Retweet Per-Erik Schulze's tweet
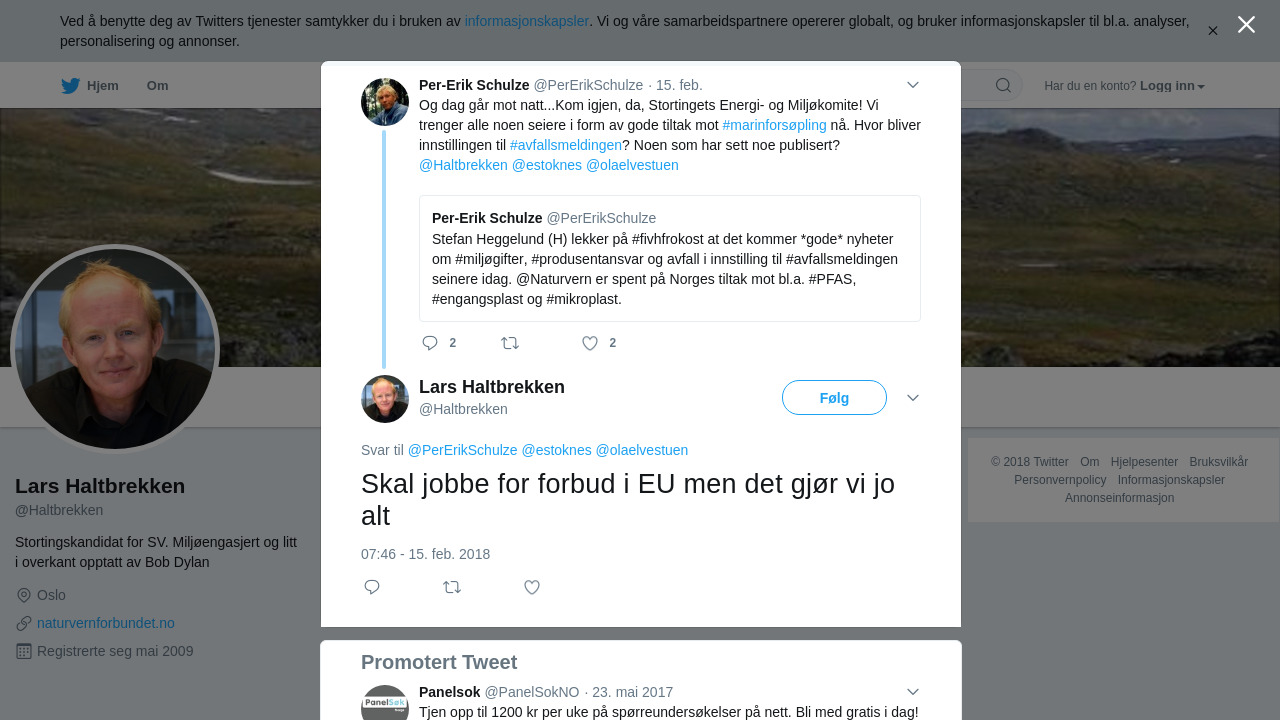Image resolution: width=1280 pixels, height=720 pixels. click(510, 343)
